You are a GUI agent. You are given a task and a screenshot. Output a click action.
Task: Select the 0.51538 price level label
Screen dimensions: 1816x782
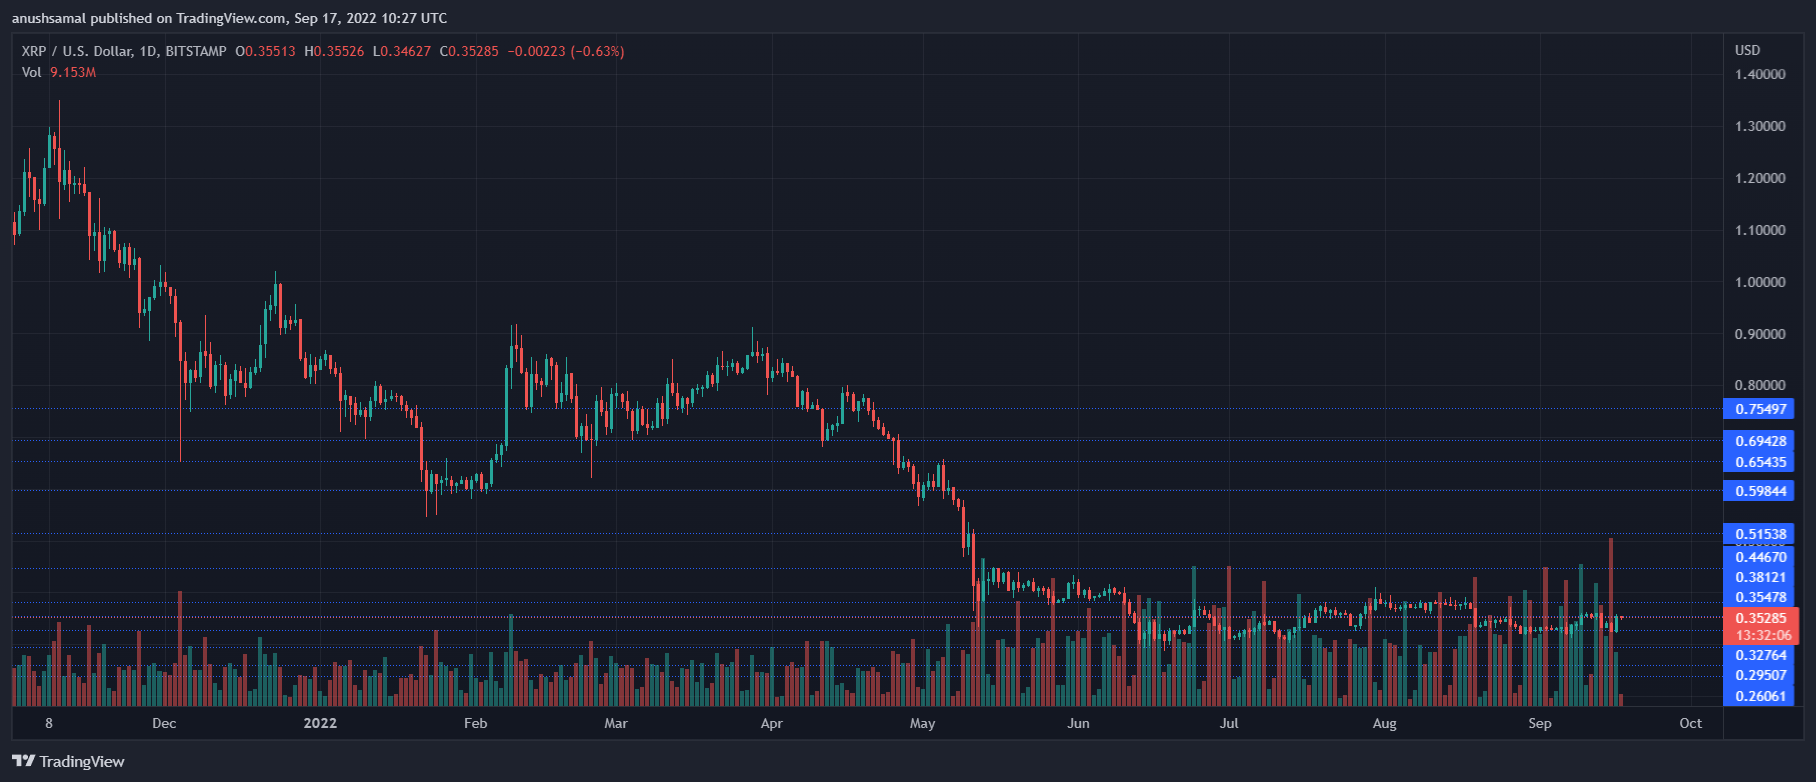pos(1759,534)
